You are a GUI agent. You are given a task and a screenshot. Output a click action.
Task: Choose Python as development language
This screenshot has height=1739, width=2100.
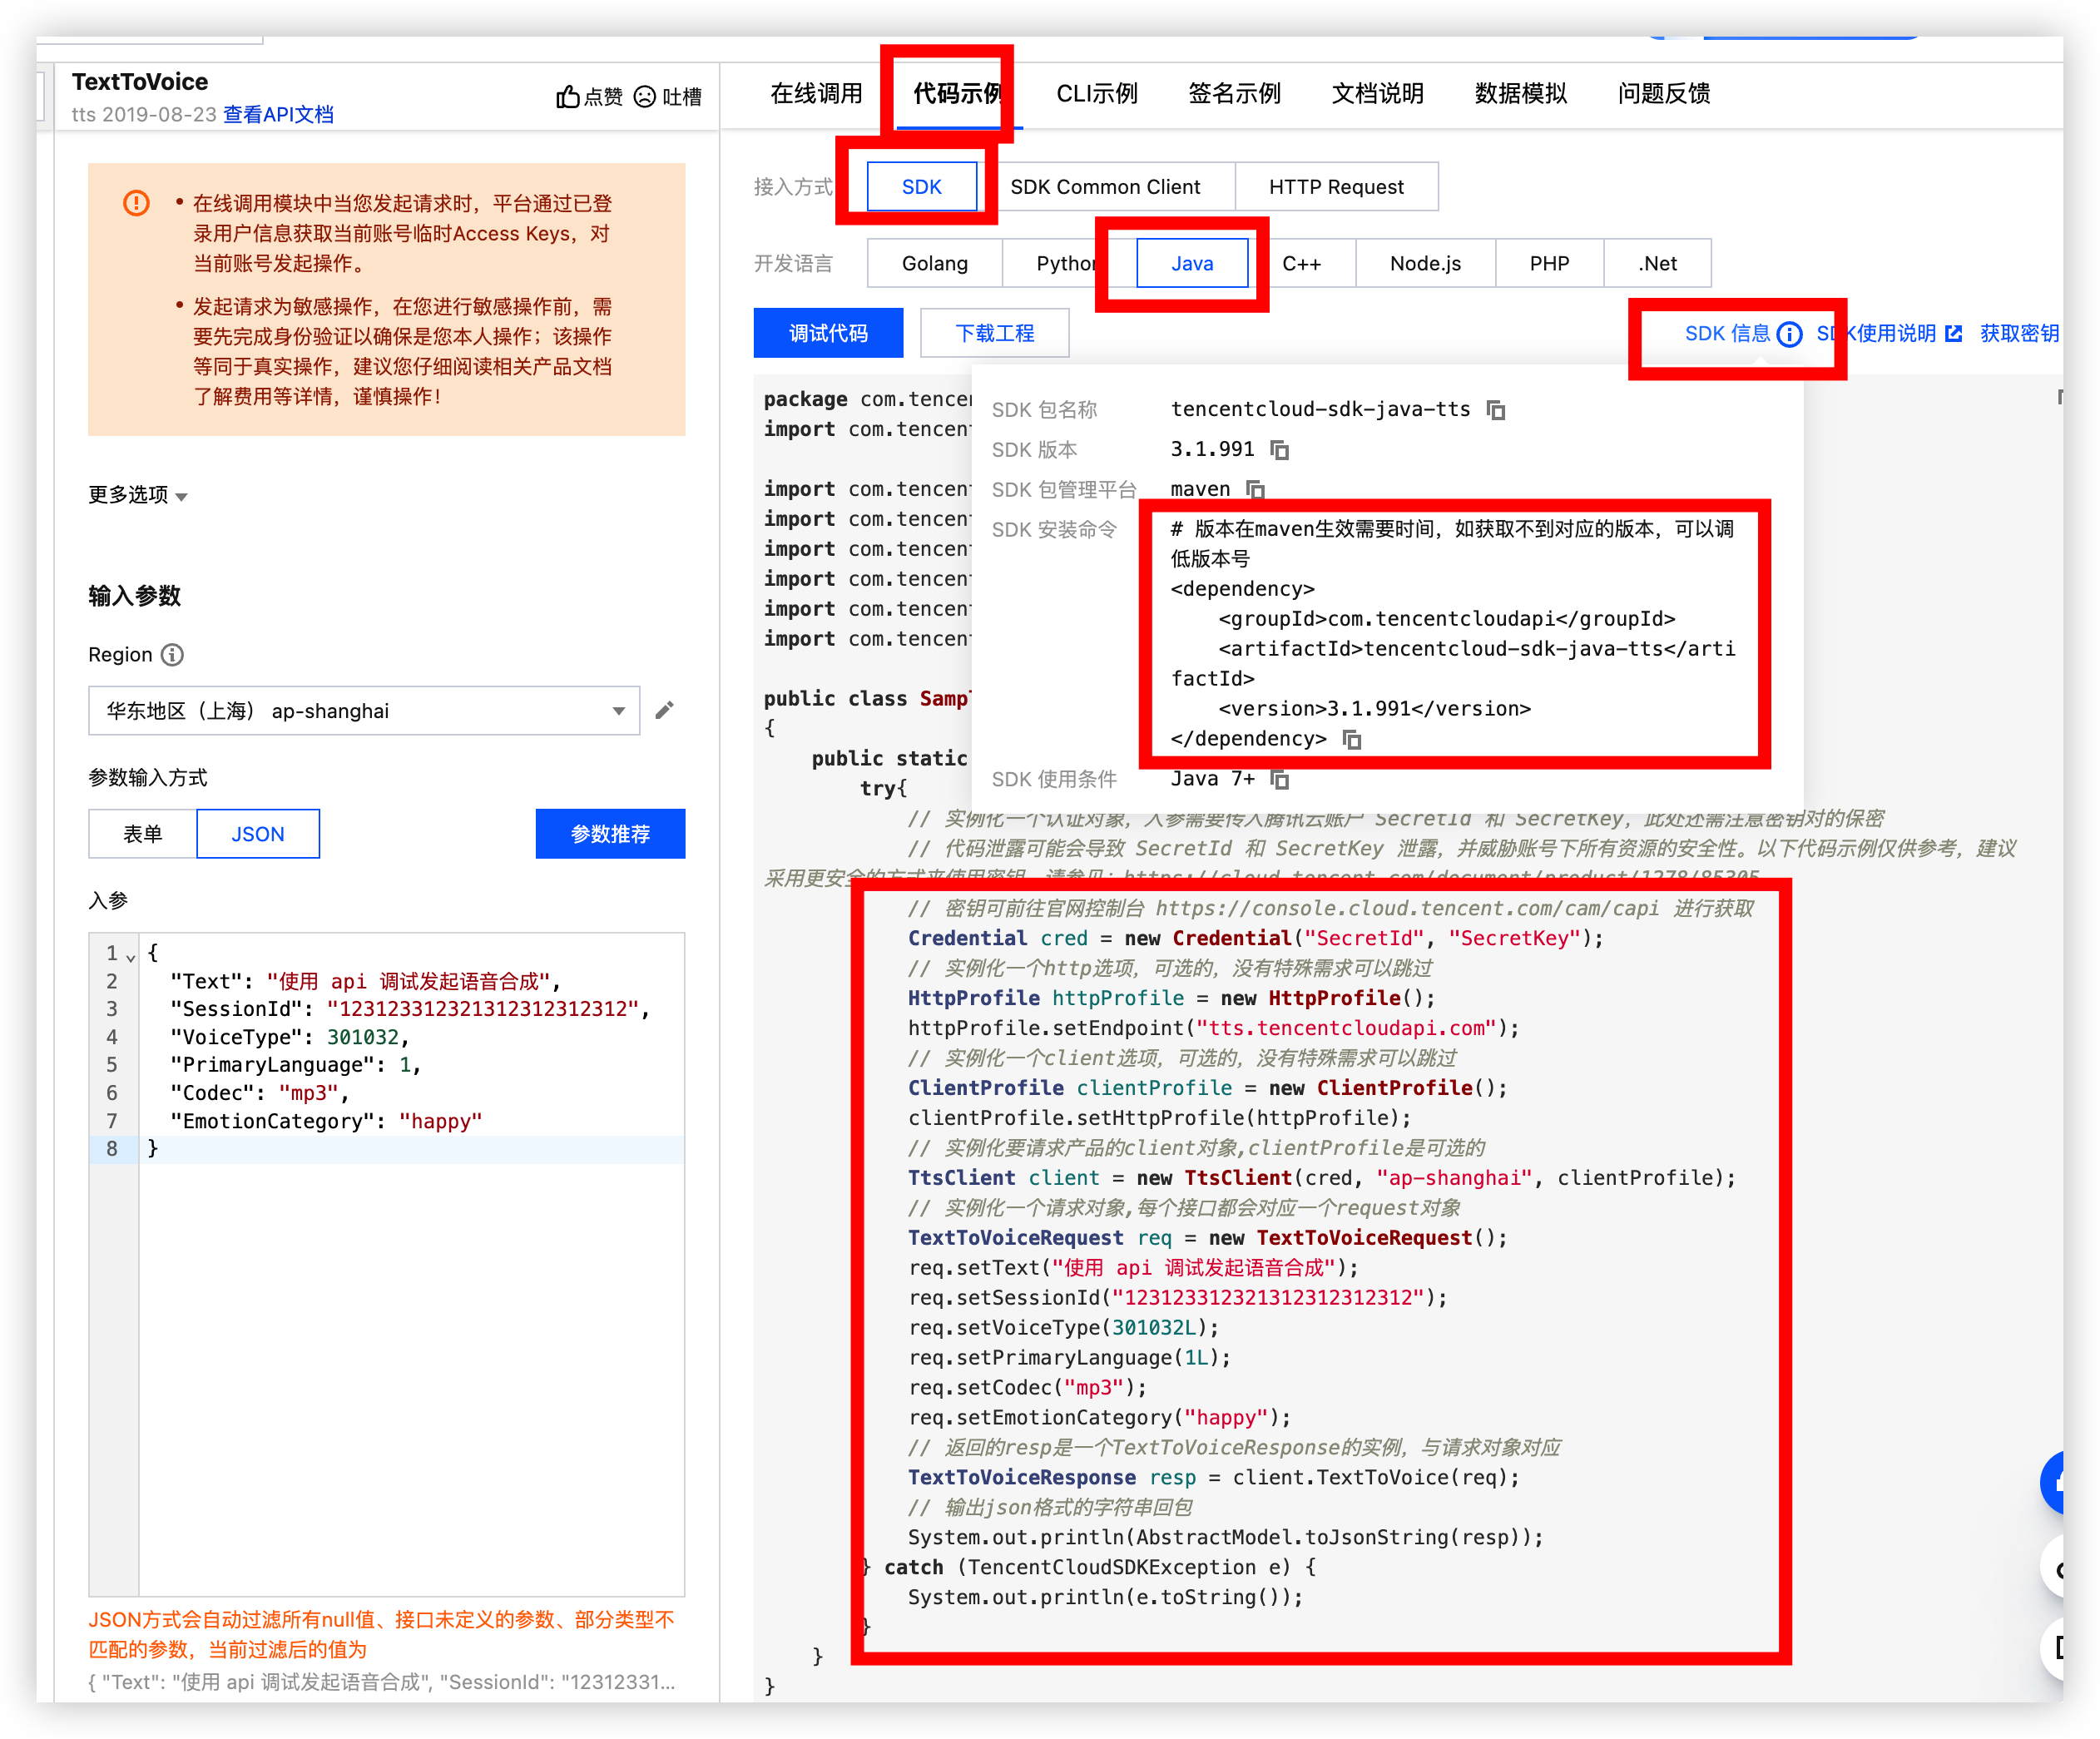click(1069, 264)
